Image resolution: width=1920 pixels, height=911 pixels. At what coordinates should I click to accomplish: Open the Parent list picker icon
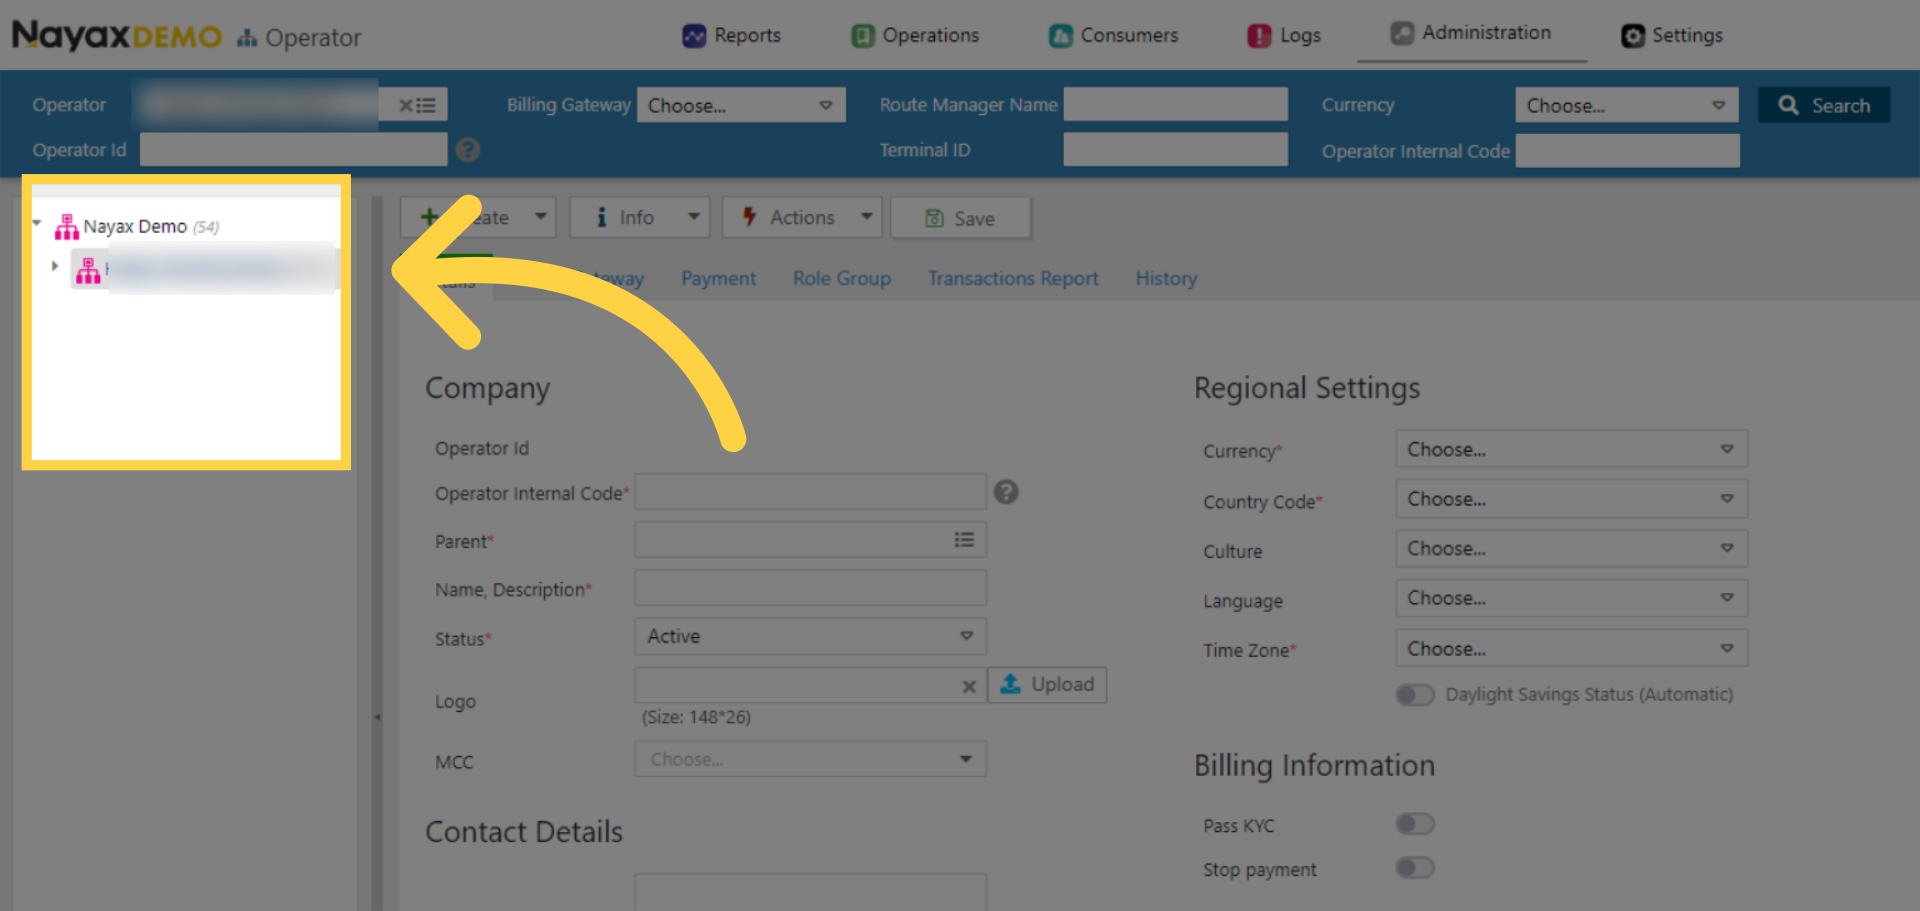point(964,540)
